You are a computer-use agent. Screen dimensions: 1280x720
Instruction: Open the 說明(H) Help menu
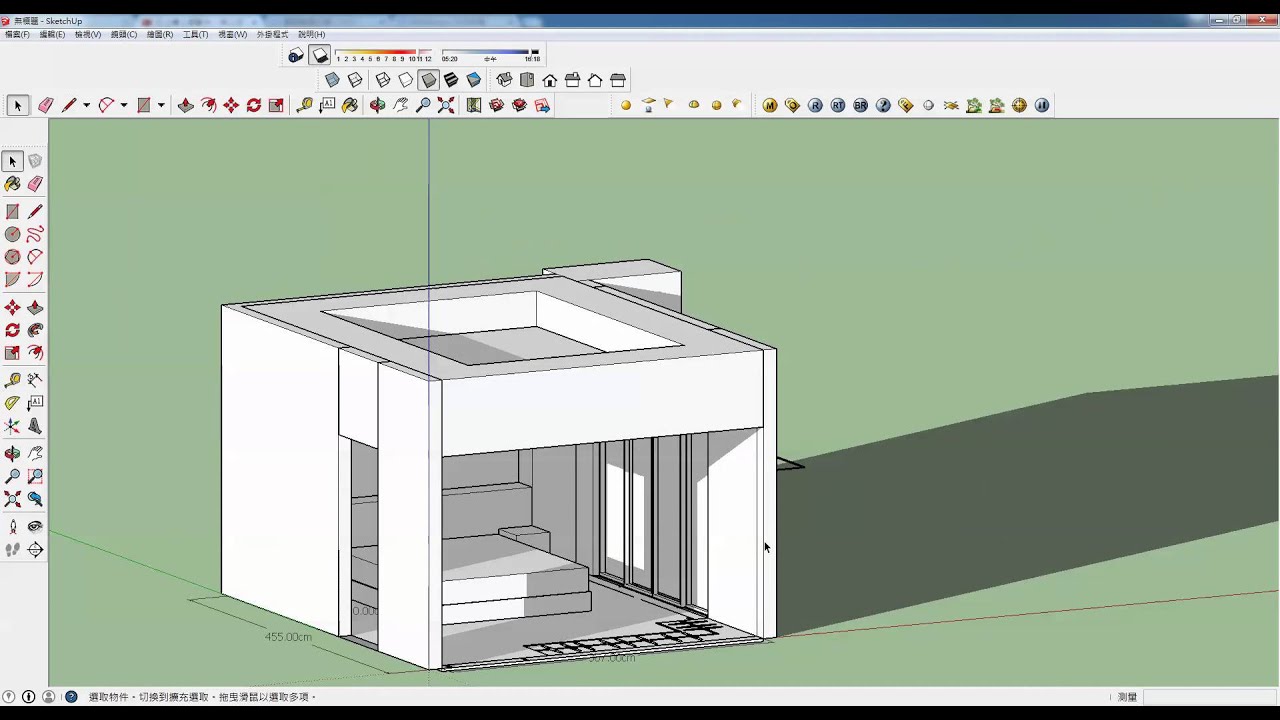[x=312, y=34]
